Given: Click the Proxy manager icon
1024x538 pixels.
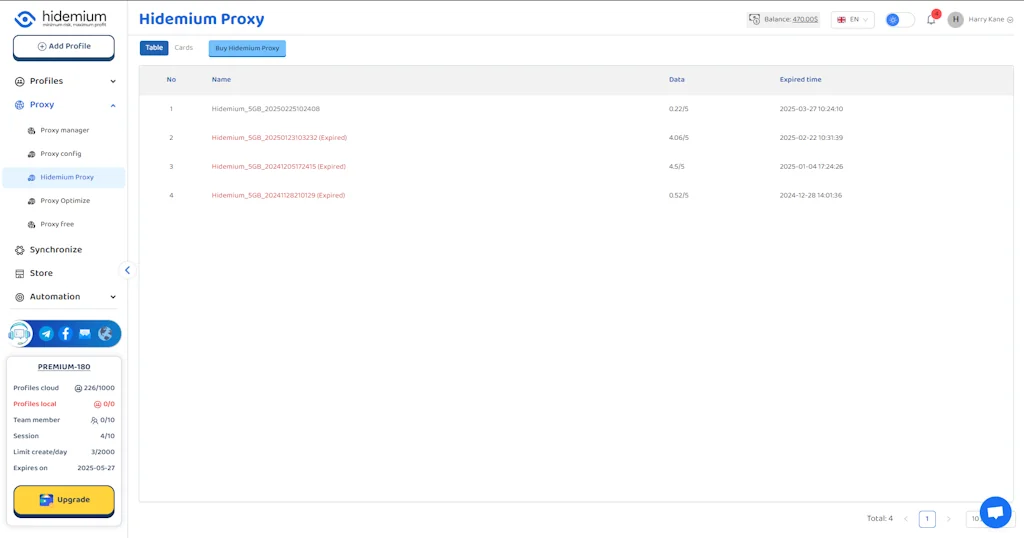Looking at the screenshot, I should (x=31, y=131).
